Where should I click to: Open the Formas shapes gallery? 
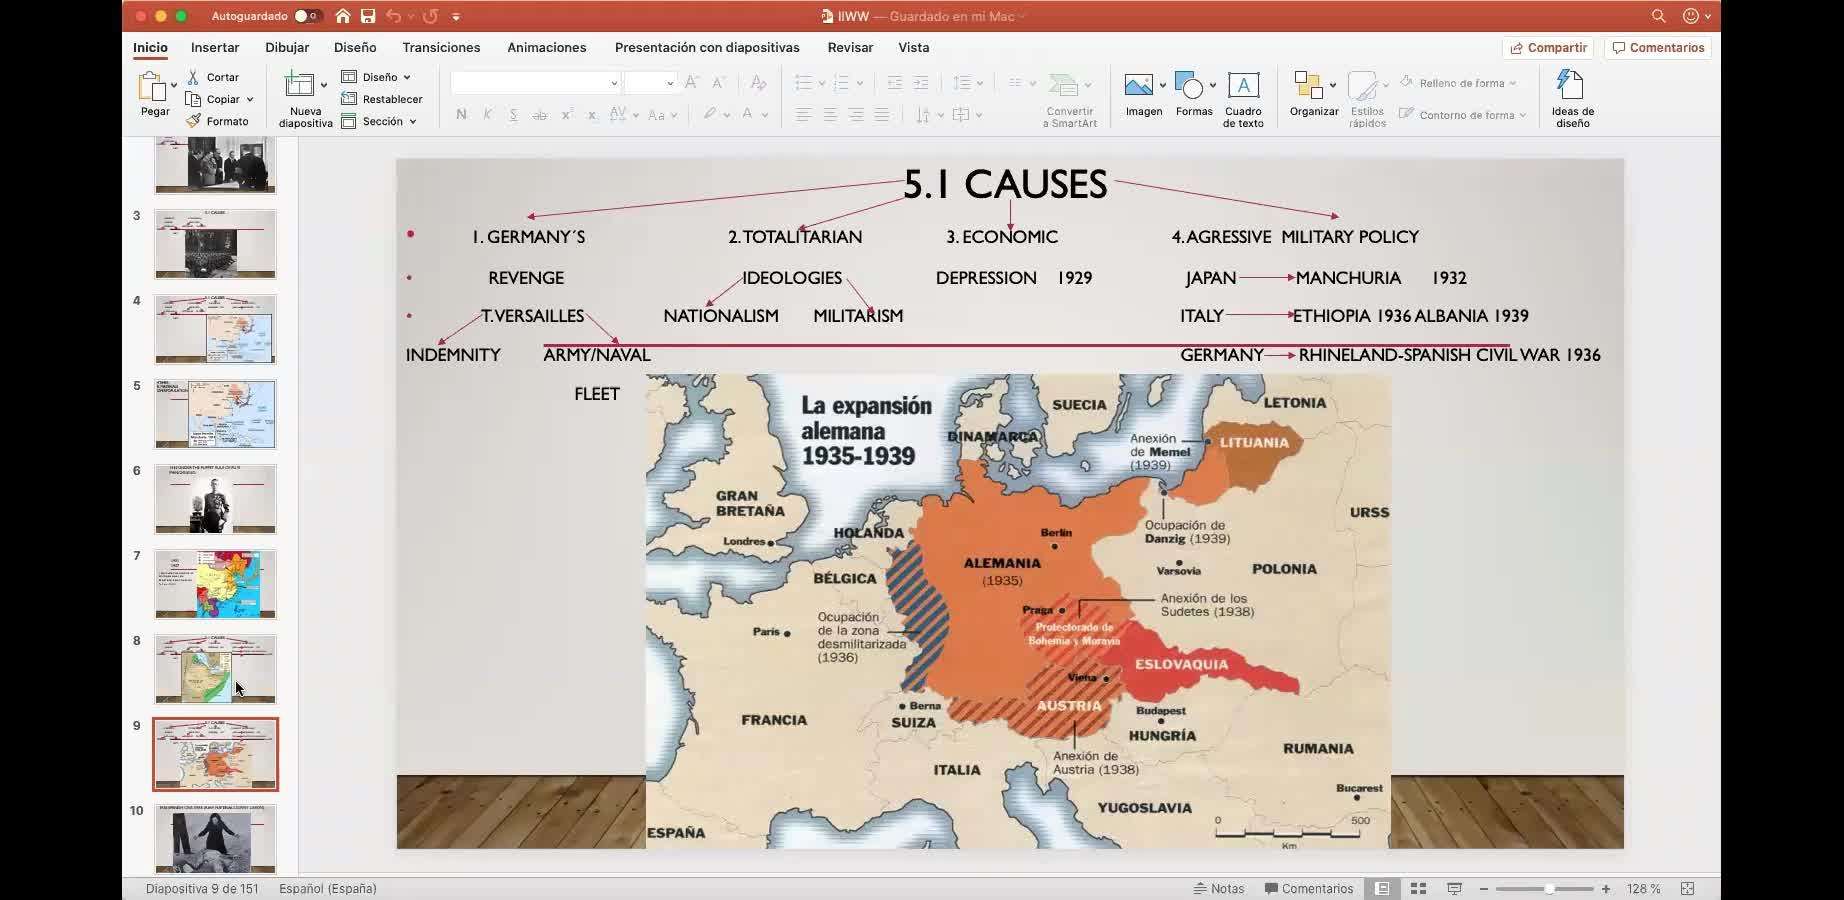pos(1193,95)
